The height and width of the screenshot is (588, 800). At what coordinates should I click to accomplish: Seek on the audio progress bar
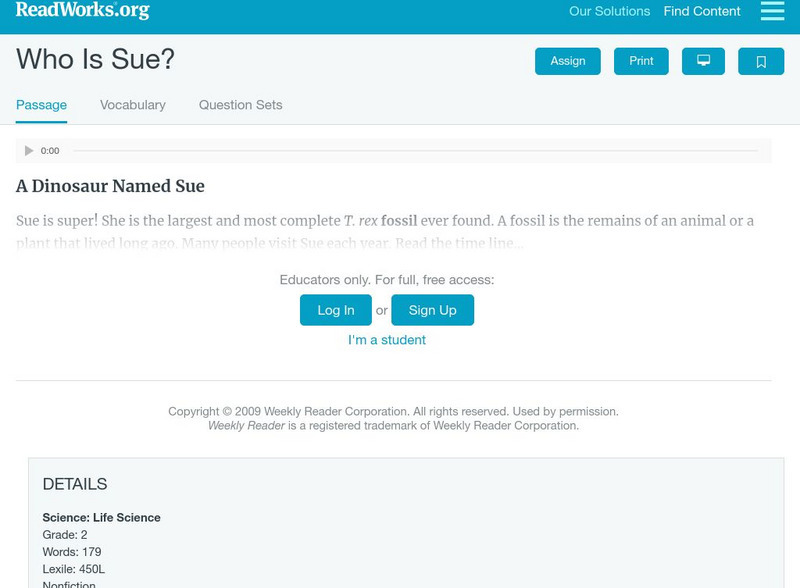(415, 151)
